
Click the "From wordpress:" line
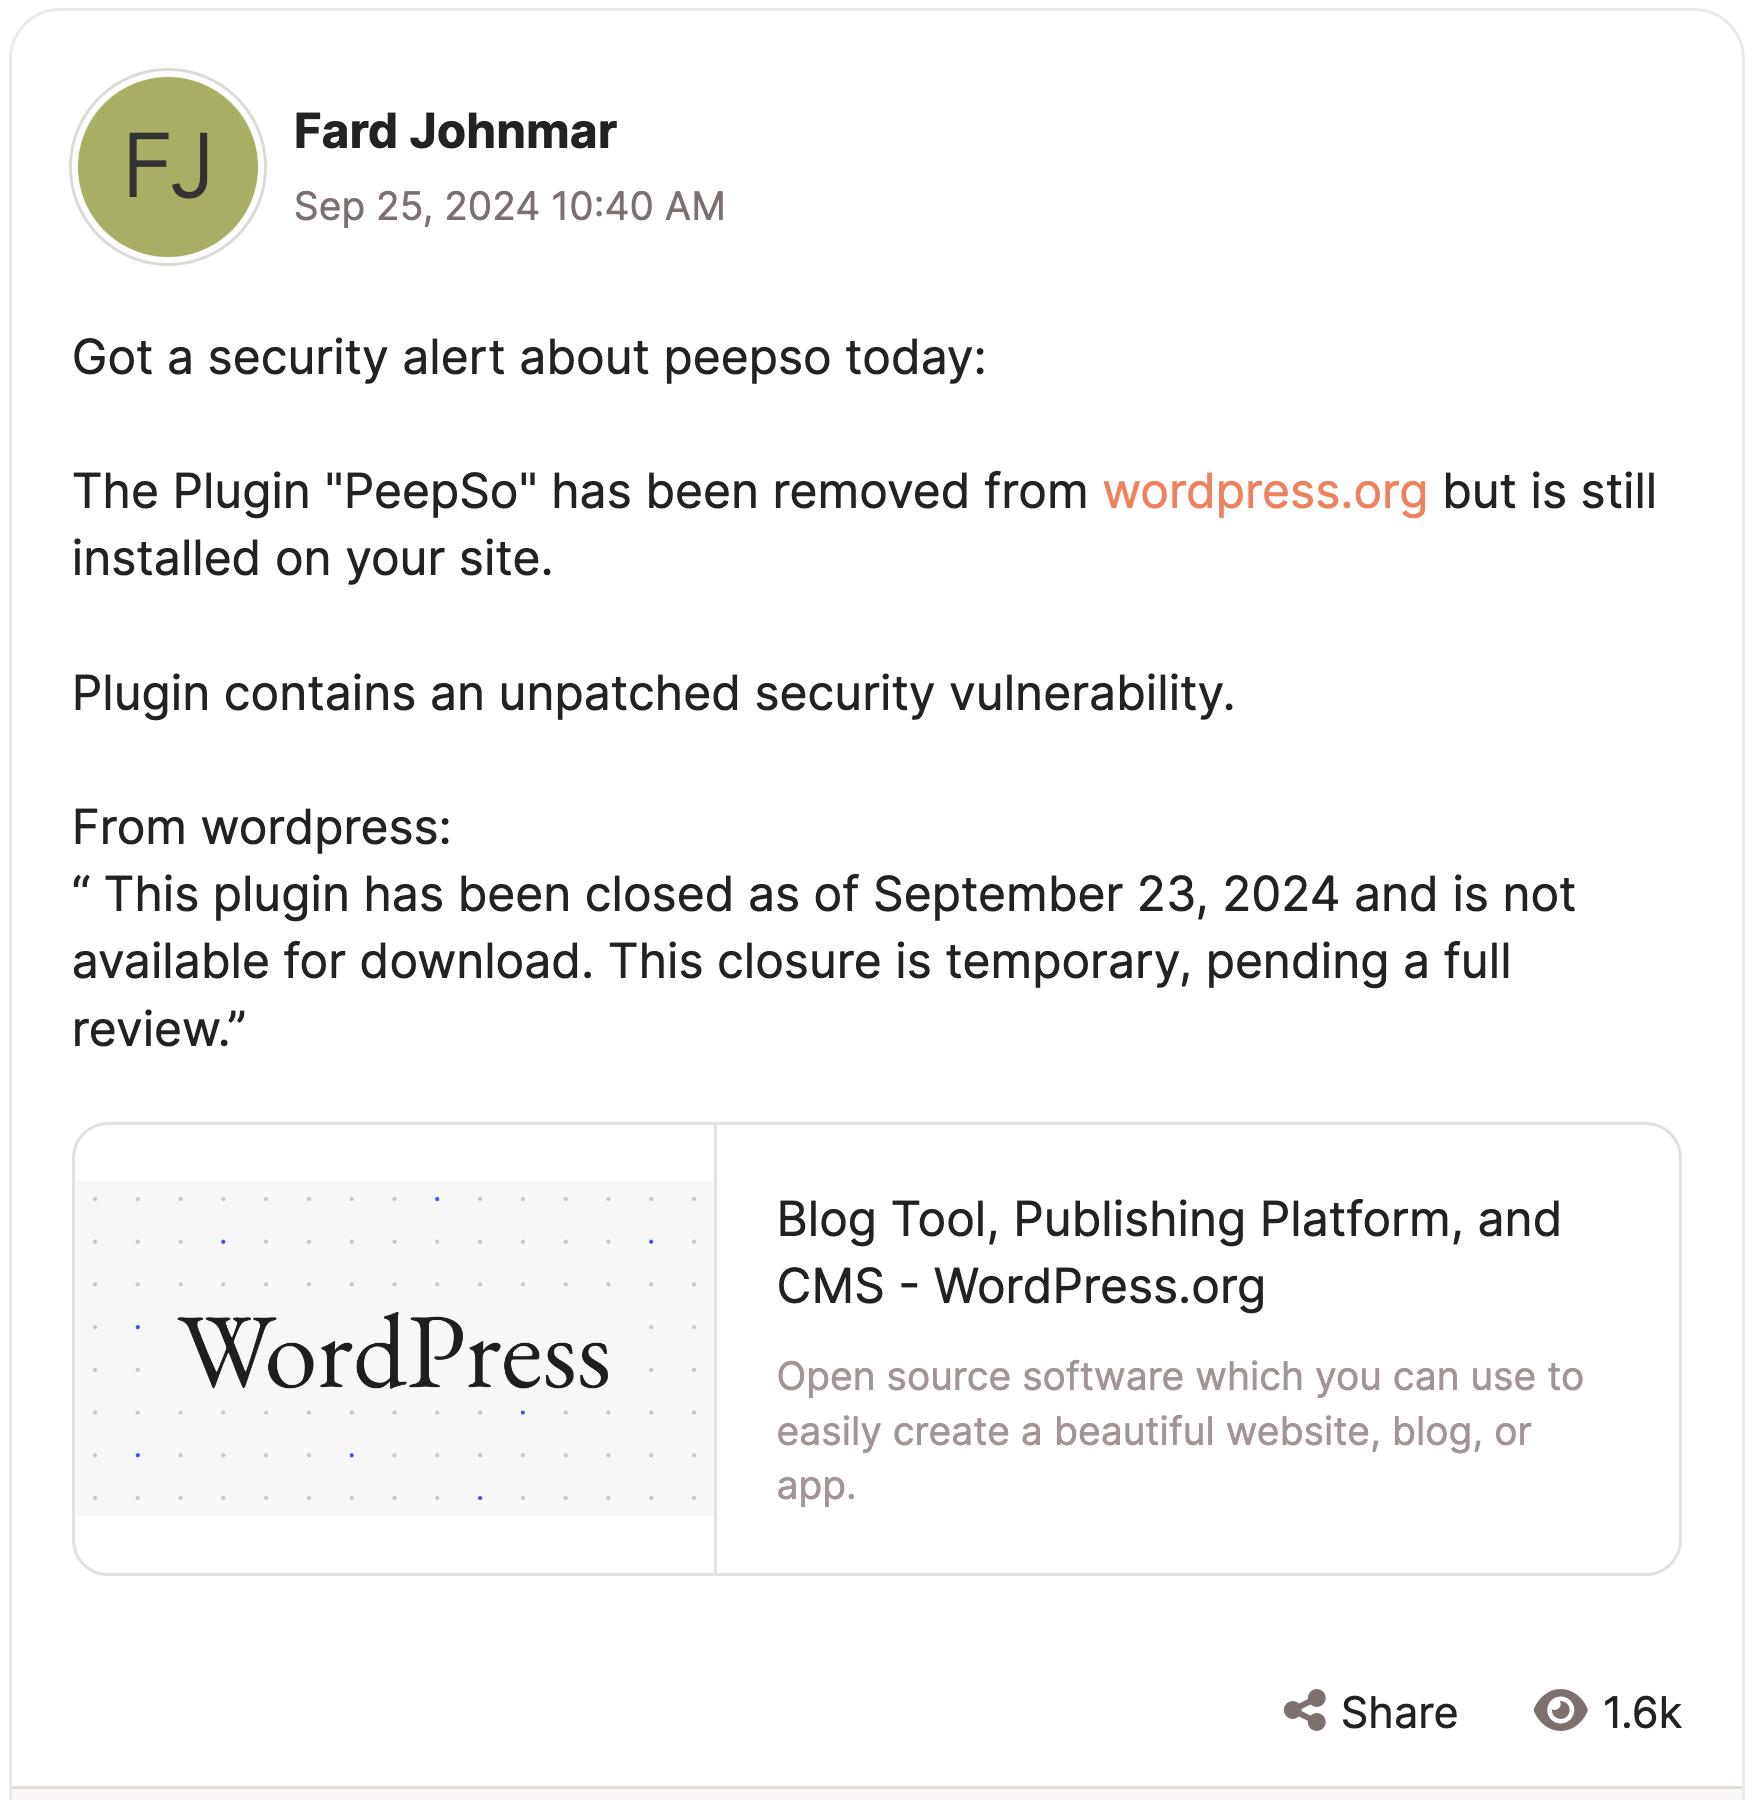(262, 828)
